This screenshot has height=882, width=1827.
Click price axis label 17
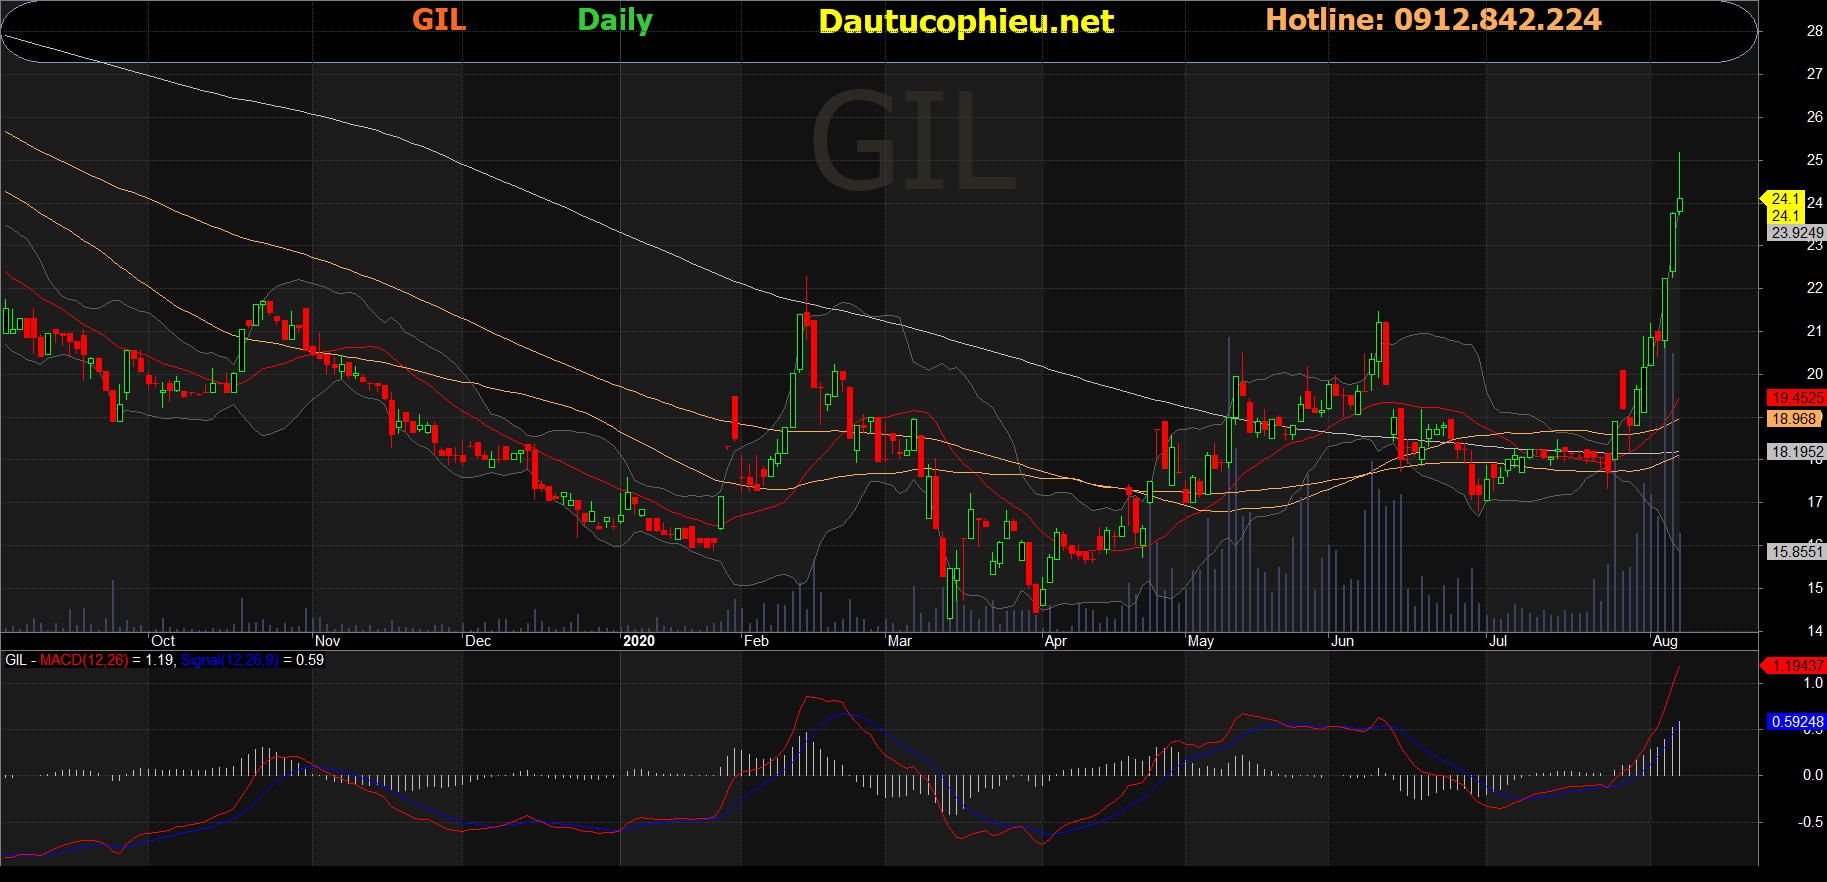(1815, 502)
